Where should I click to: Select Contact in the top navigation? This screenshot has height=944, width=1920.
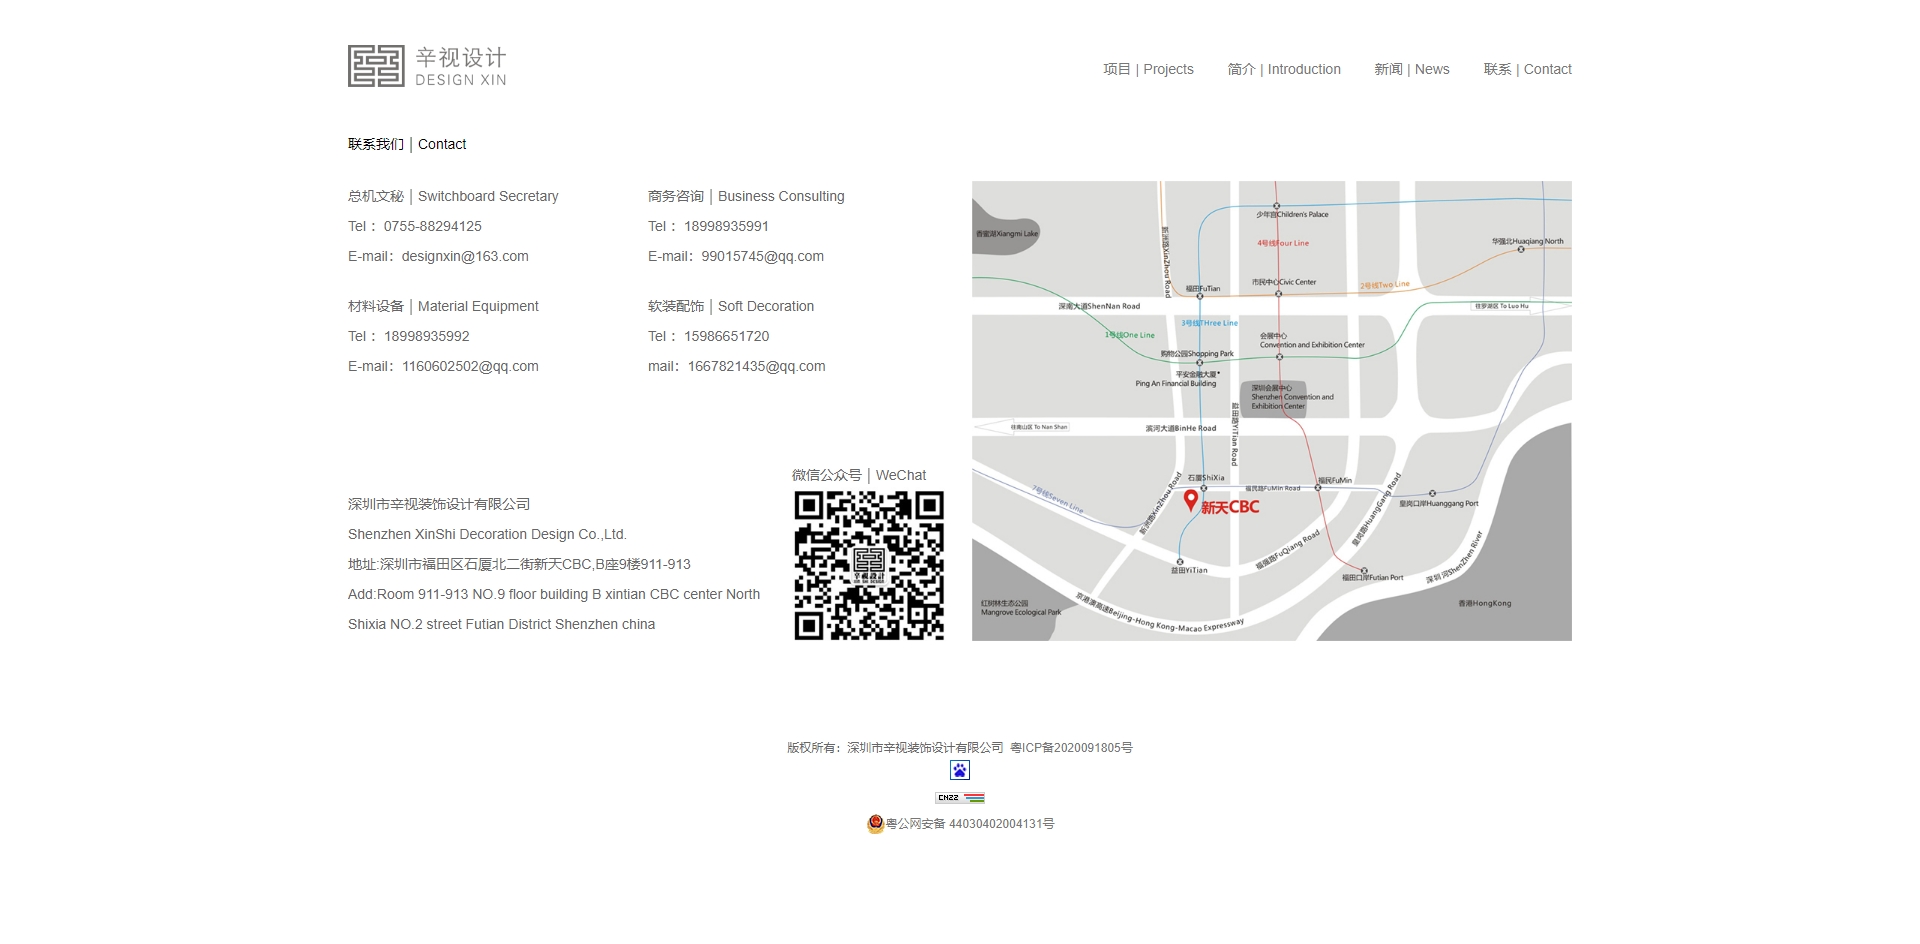click(x=1527, y=69)
